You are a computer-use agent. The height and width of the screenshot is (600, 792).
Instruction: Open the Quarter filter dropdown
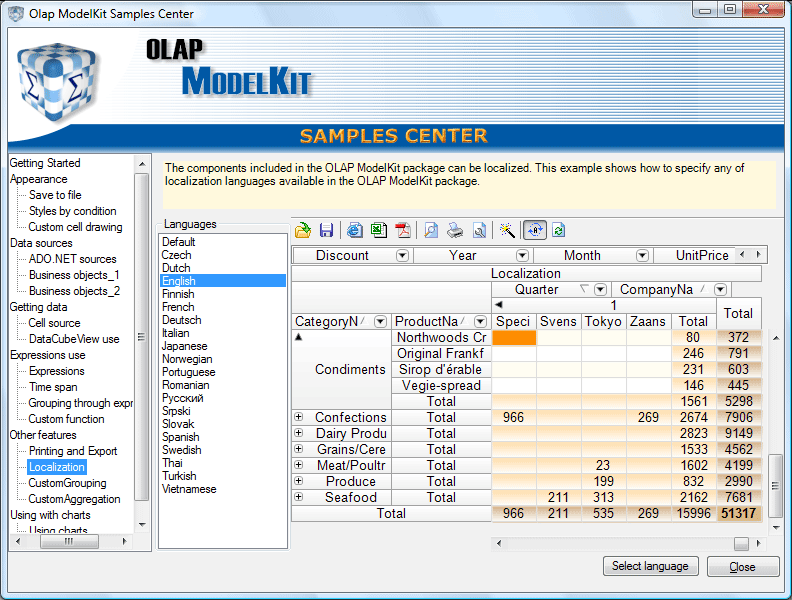click(x=601, y=290)
